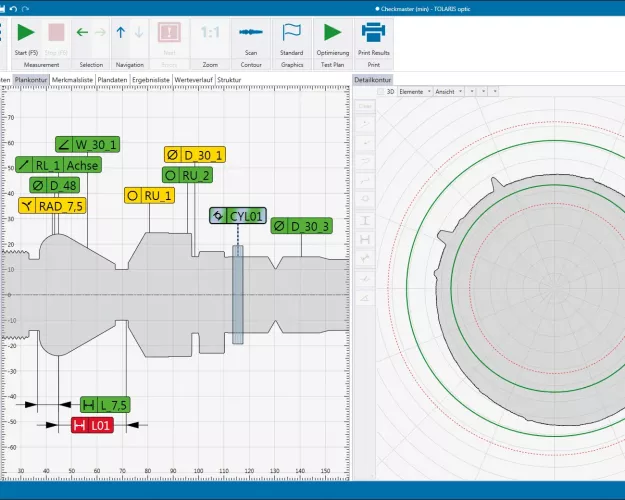The image size is (625, 500).
Task: Open the Ergebnisliste tab
Action: click(x=151, y=79)
